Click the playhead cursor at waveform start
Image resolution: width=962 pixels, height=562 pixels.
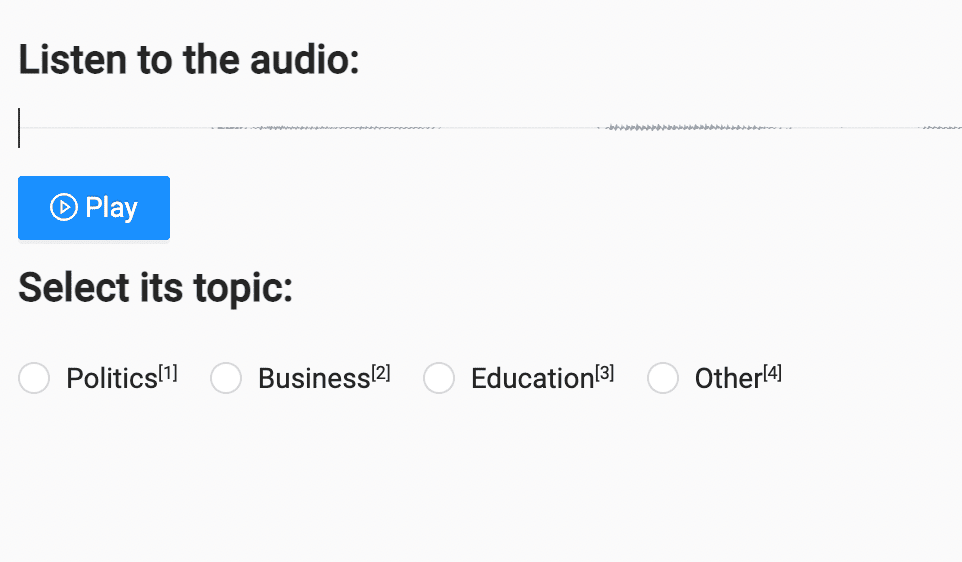tap(19, 128)
